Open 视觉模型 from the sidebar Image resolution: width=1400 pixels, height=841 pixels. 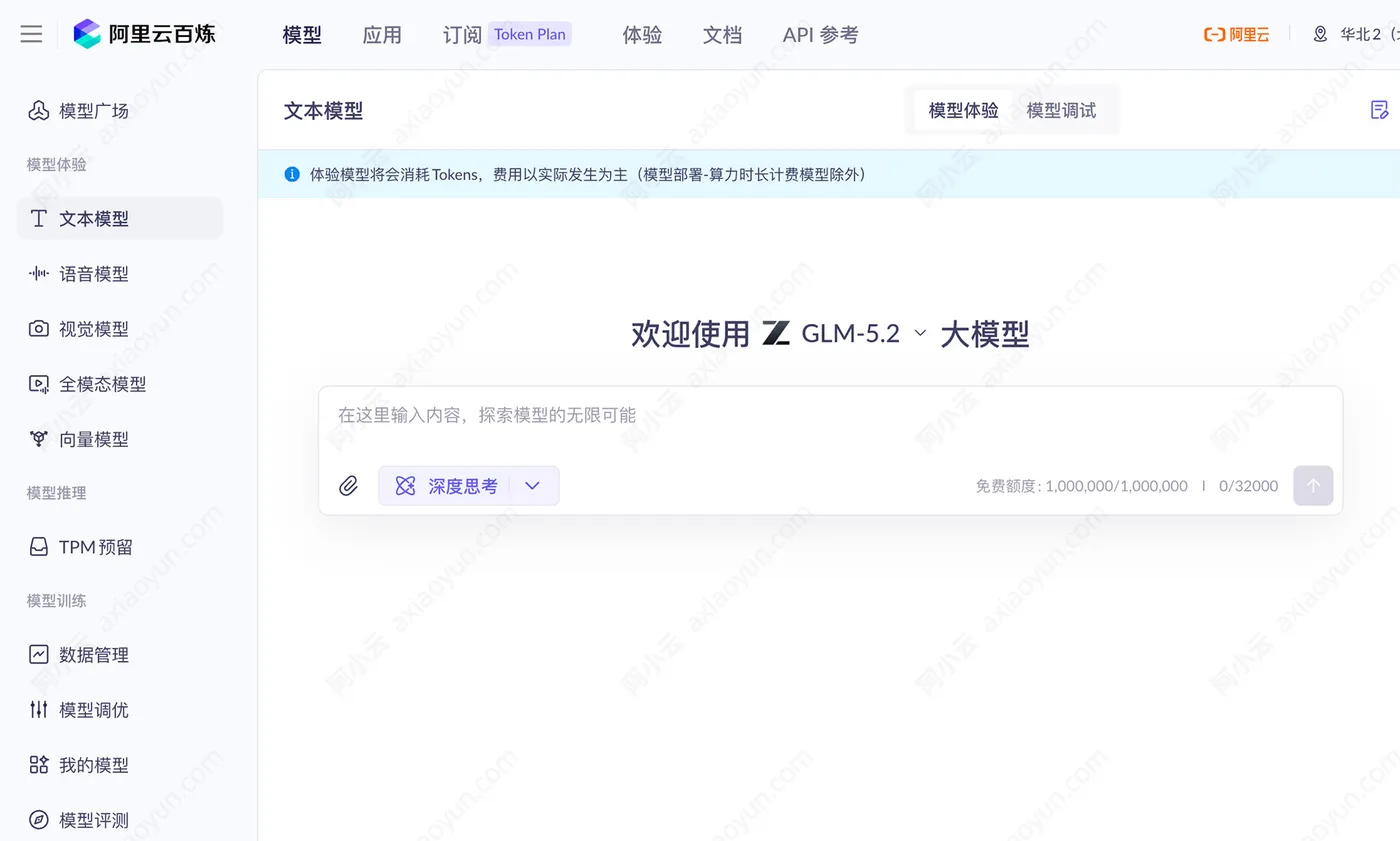(x=120, y=328)
